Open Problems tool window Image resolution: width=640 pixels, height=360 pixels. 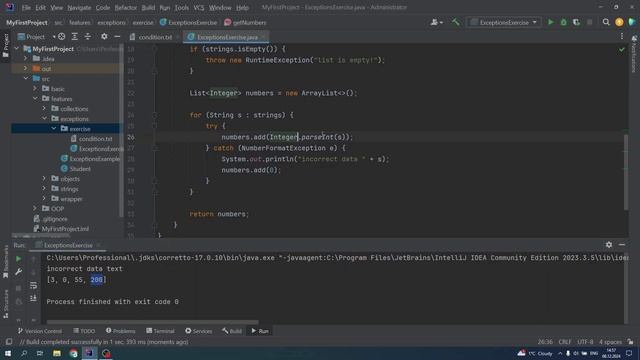120,331
